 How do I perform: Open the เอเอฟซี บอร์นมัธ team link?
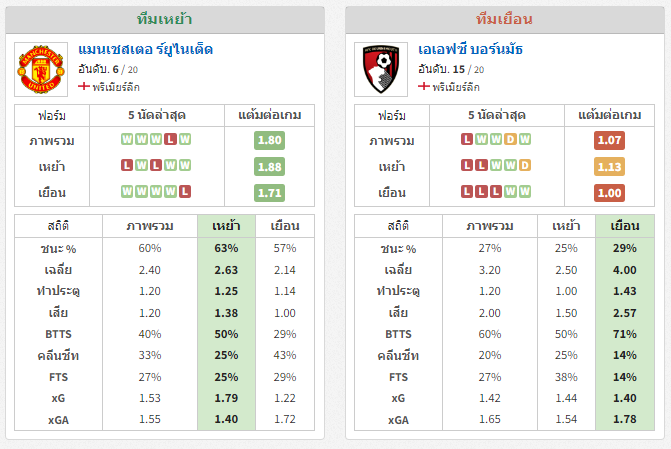[470, 50]
